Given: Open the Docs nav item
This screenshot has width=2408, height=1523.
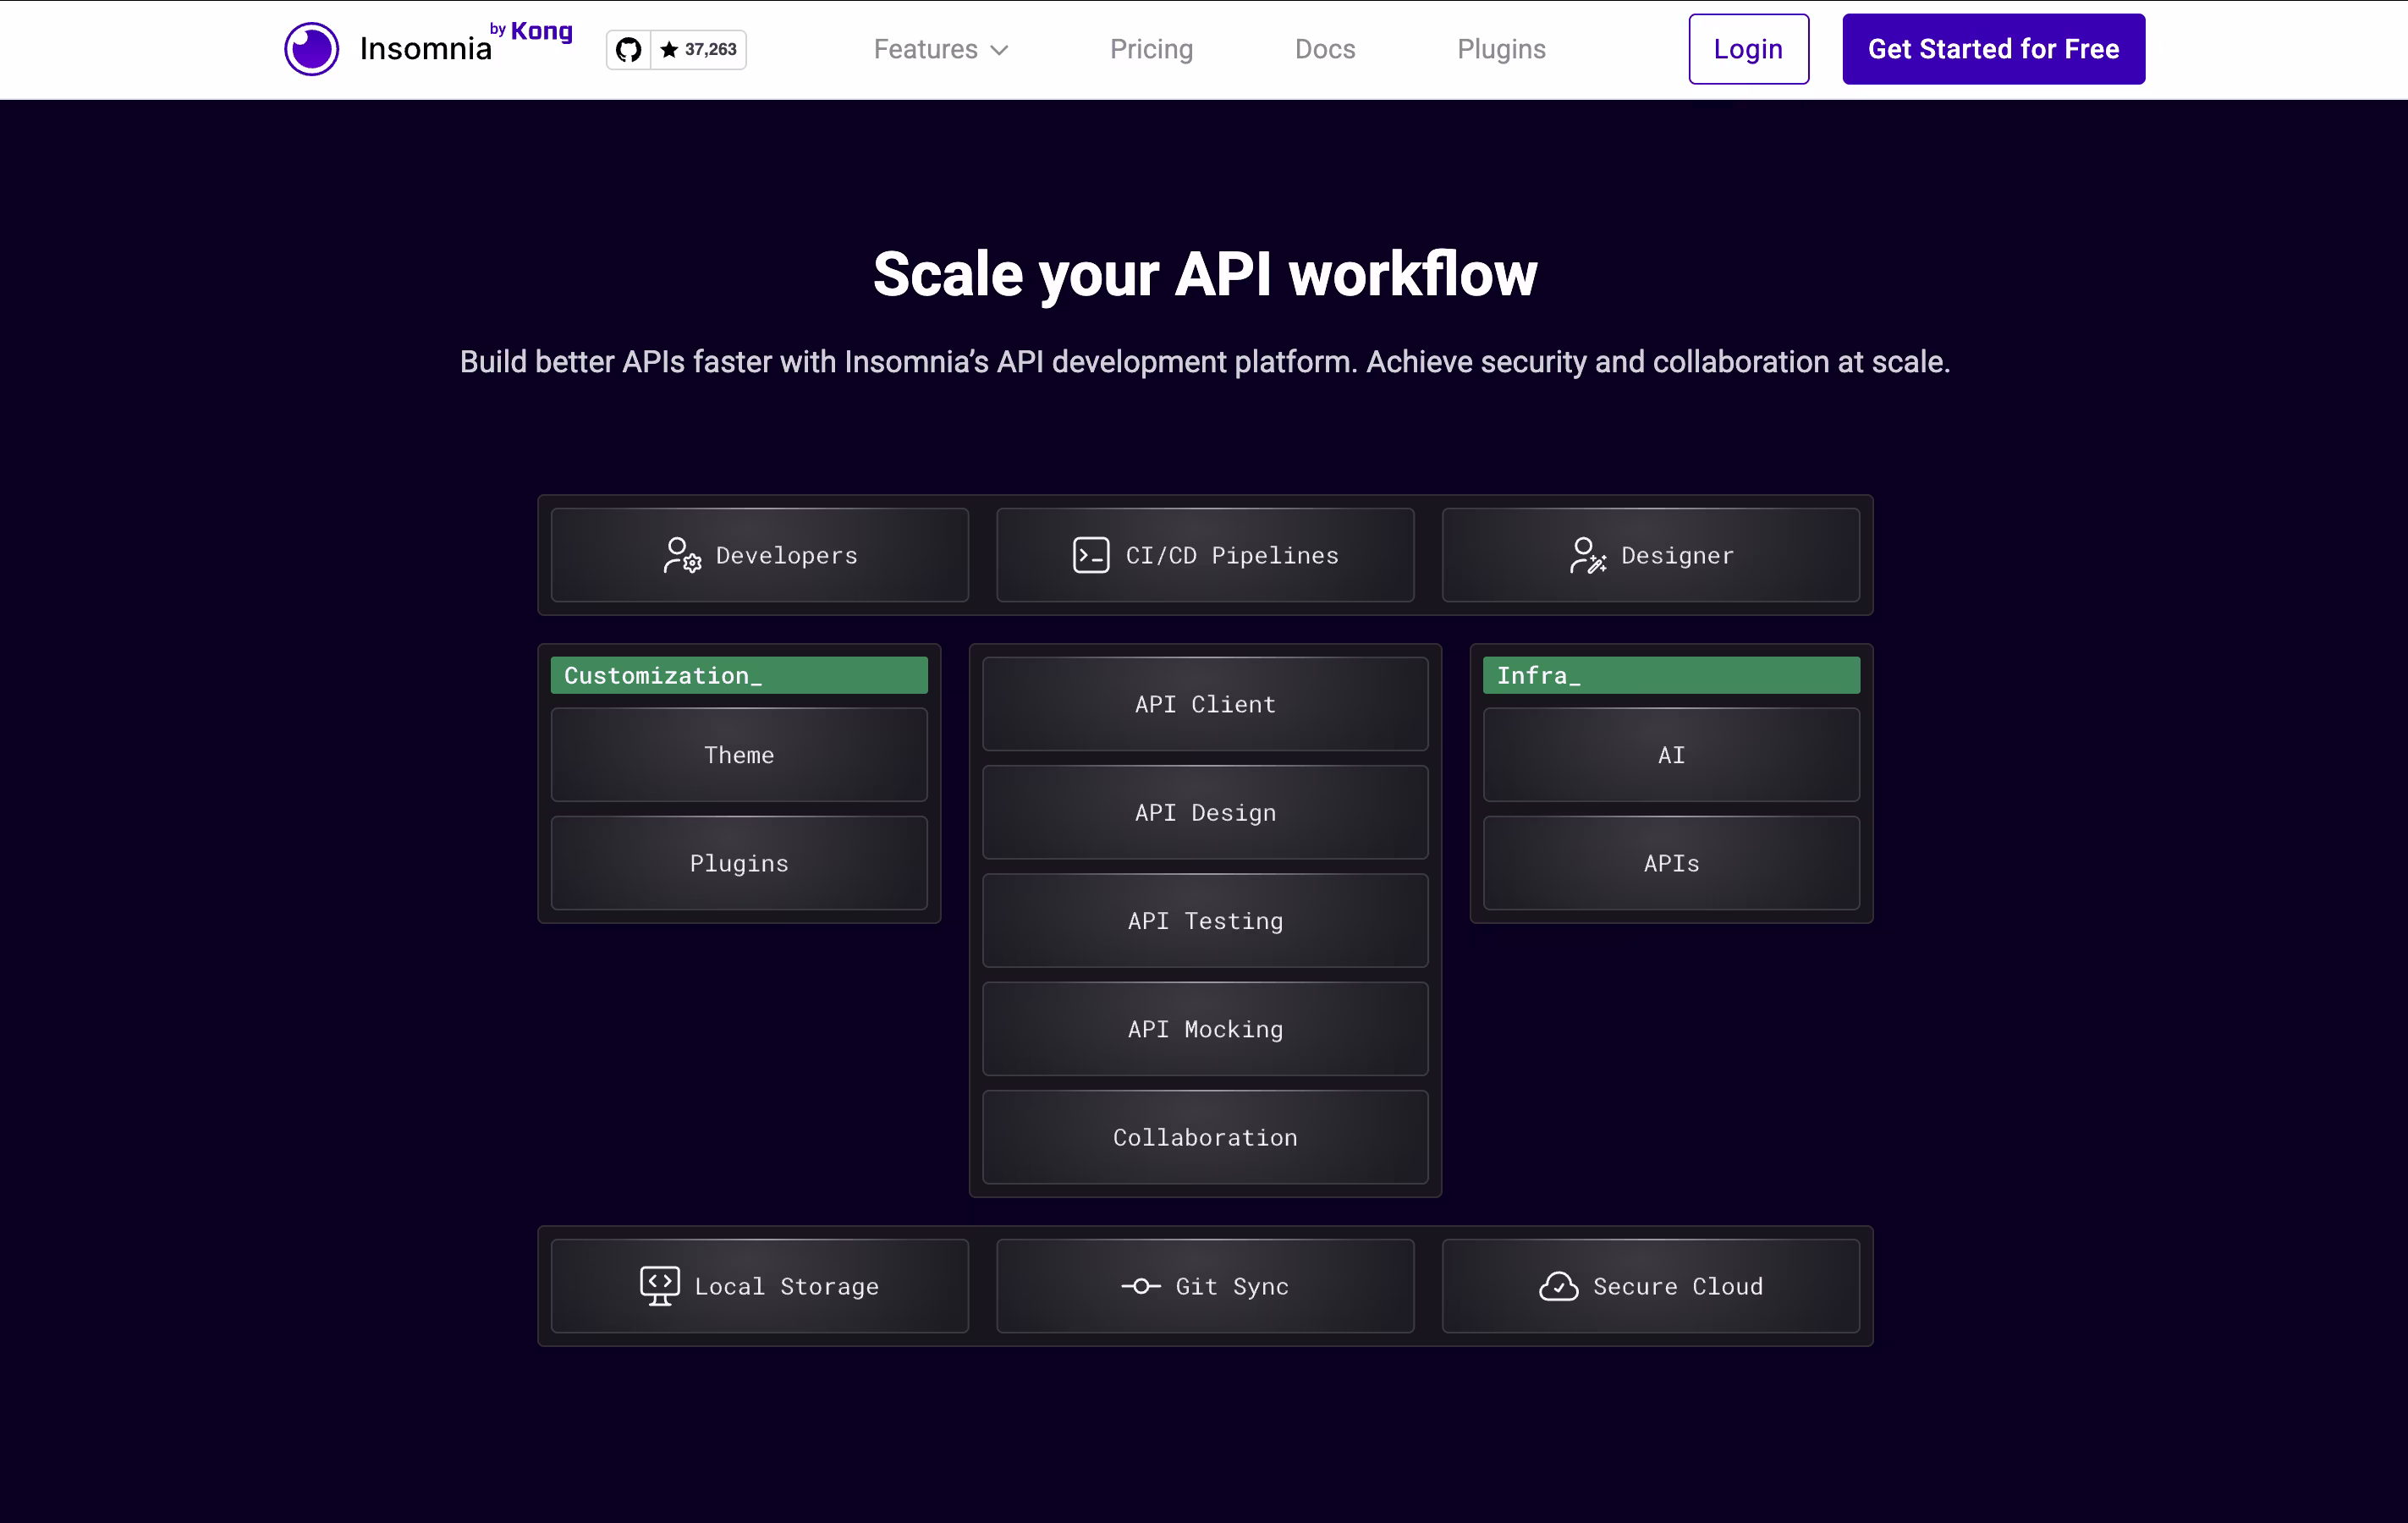Looking at the screenshot, I should [1324, 49].
